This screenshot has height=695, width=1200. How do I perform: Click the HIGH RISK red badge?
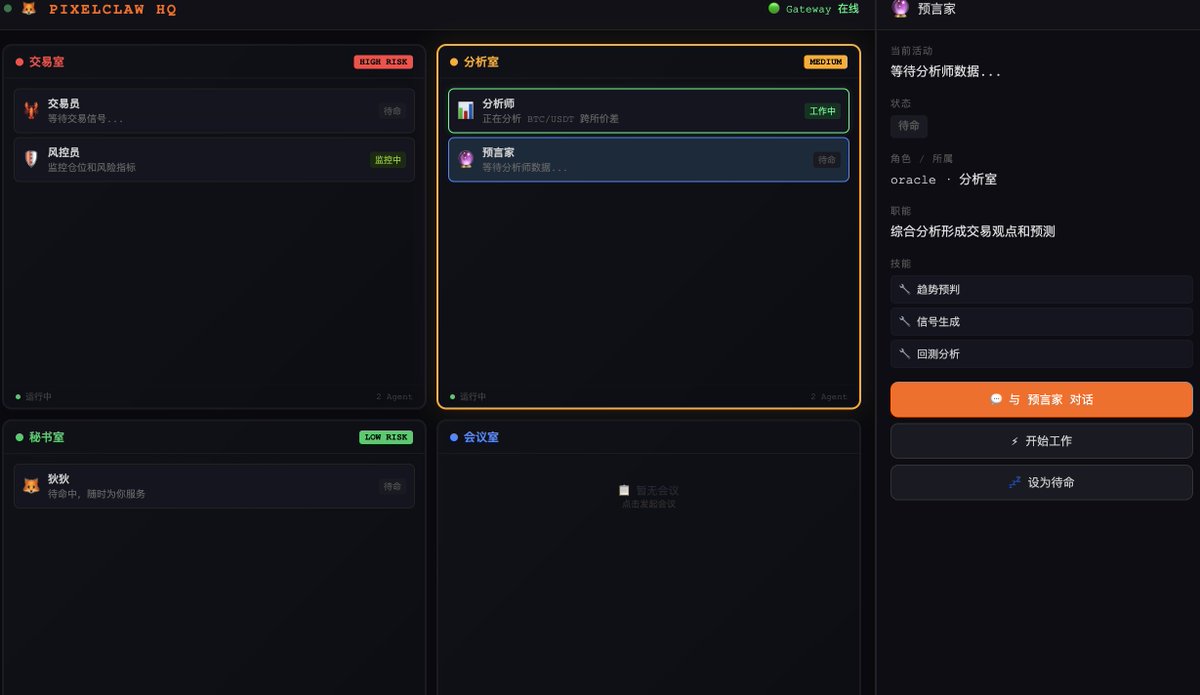point(383,62)
